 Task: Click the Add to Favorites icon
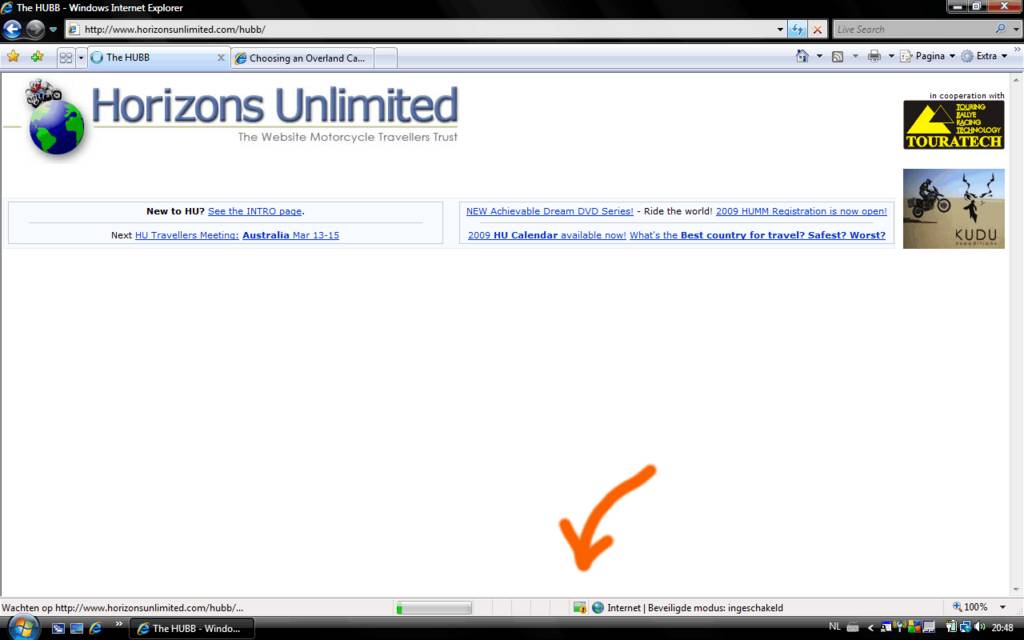(x=37, y=57)
